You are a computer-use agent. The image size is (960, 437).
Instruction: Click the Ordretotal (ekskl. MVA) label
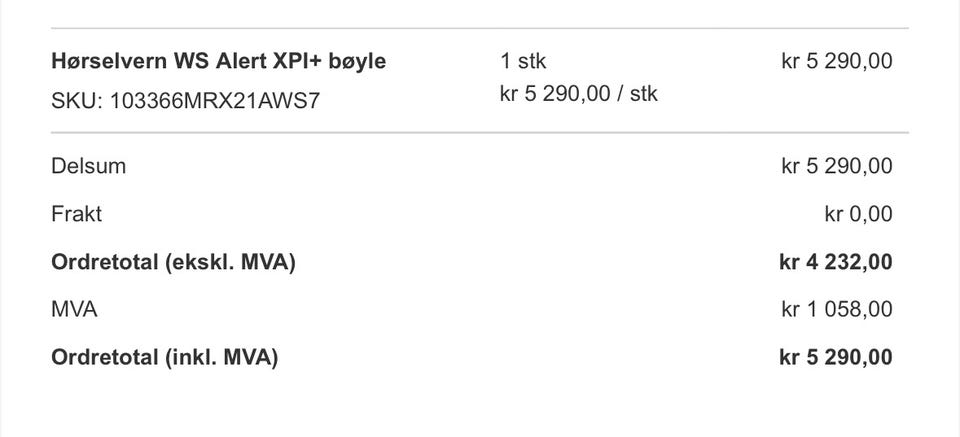pyautogui.click(x=173, y=262)
